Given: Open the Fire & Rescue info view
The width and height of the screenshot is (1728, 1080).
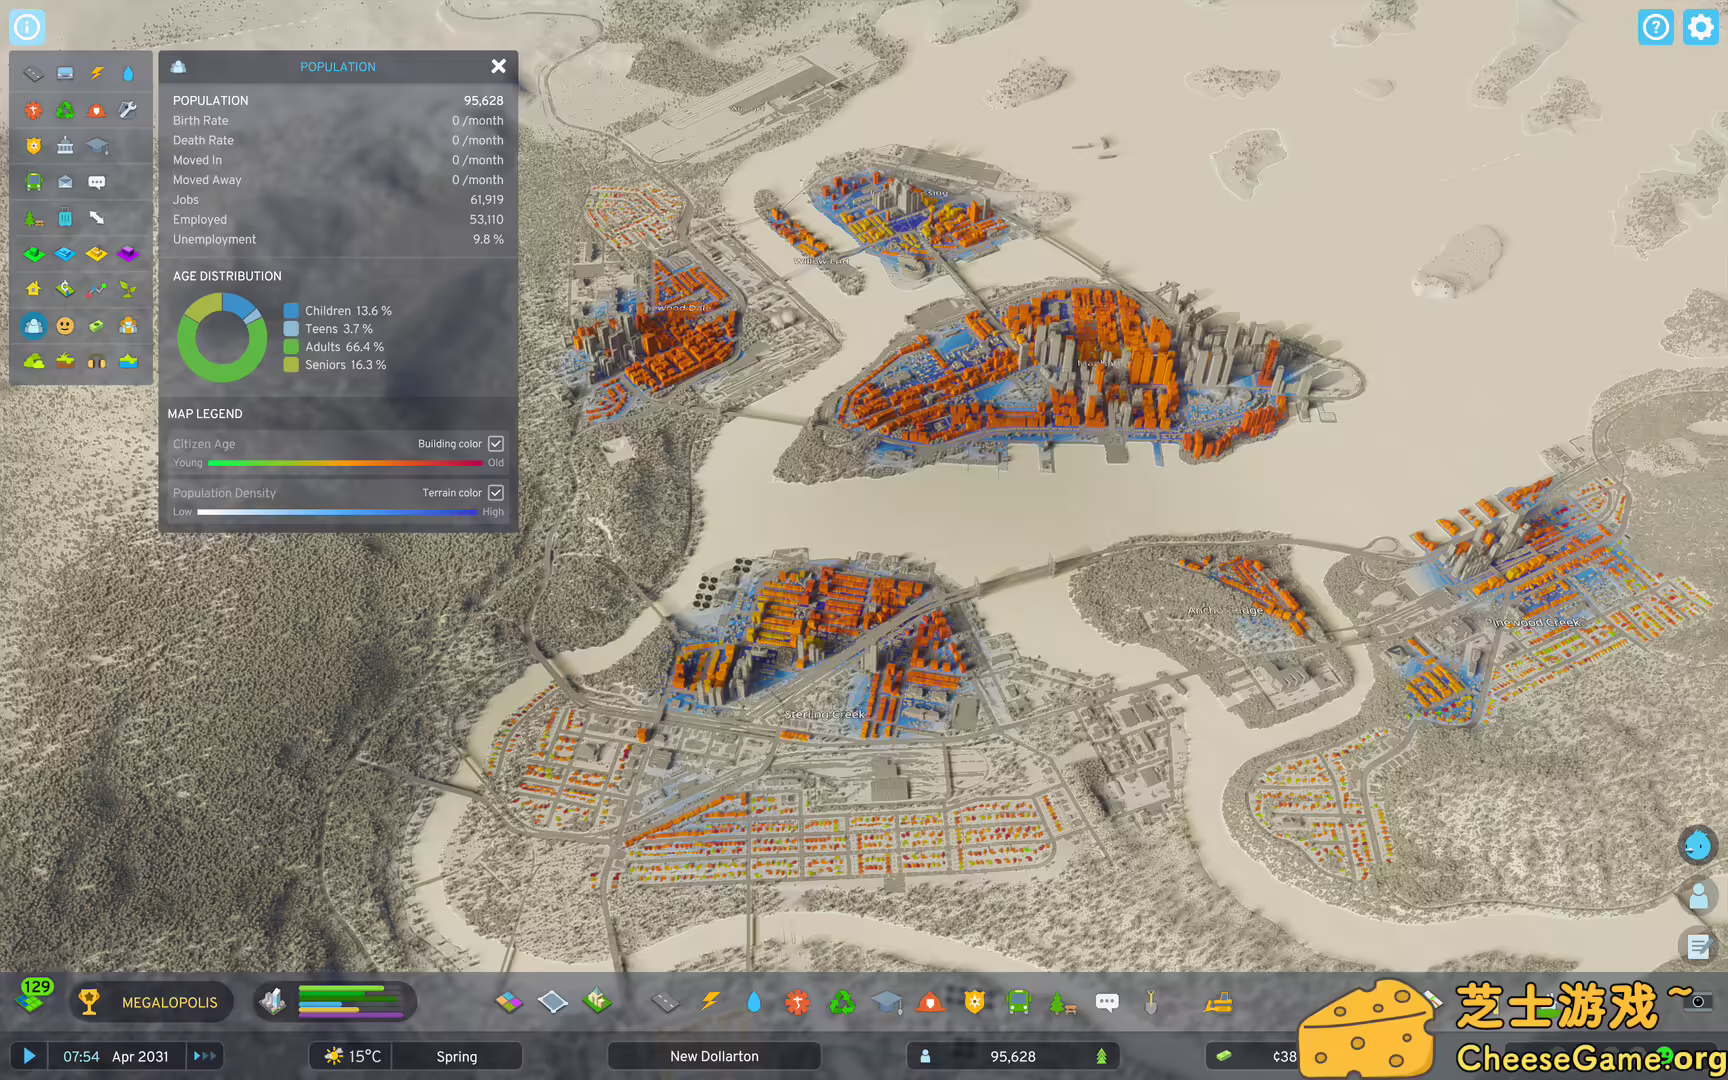Looking at the screenshot, I should click(96, 109).
